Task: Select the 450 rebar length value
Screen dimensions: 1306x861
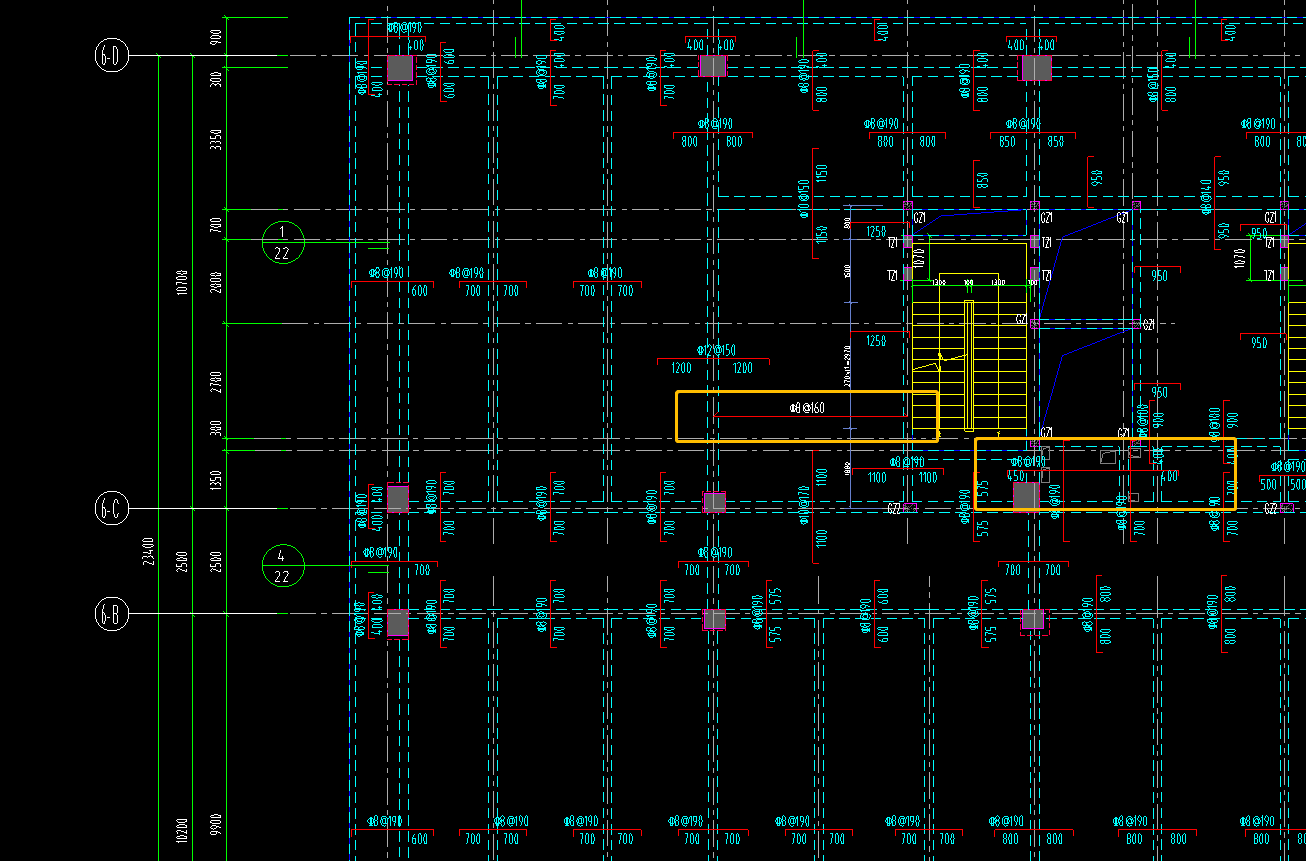Action: [1016, 477]
